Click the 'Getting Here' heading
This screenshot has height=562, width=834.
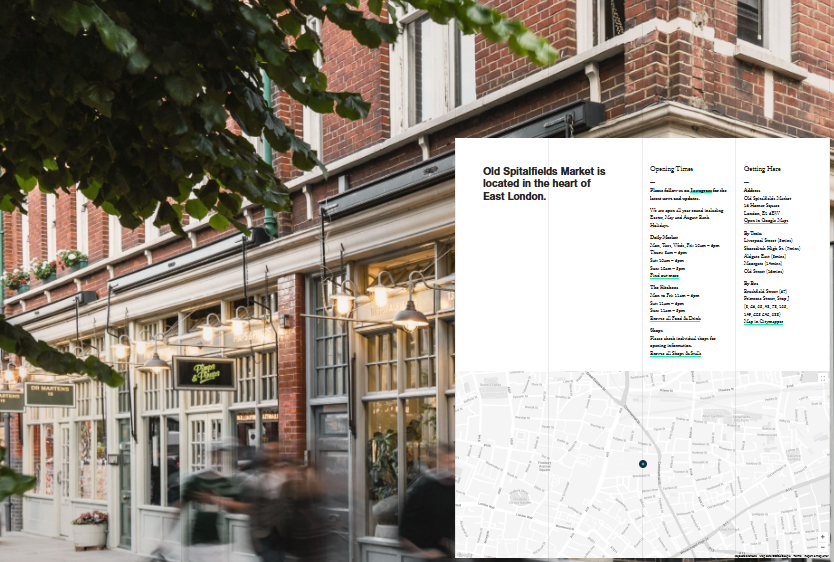pos(762,169)
